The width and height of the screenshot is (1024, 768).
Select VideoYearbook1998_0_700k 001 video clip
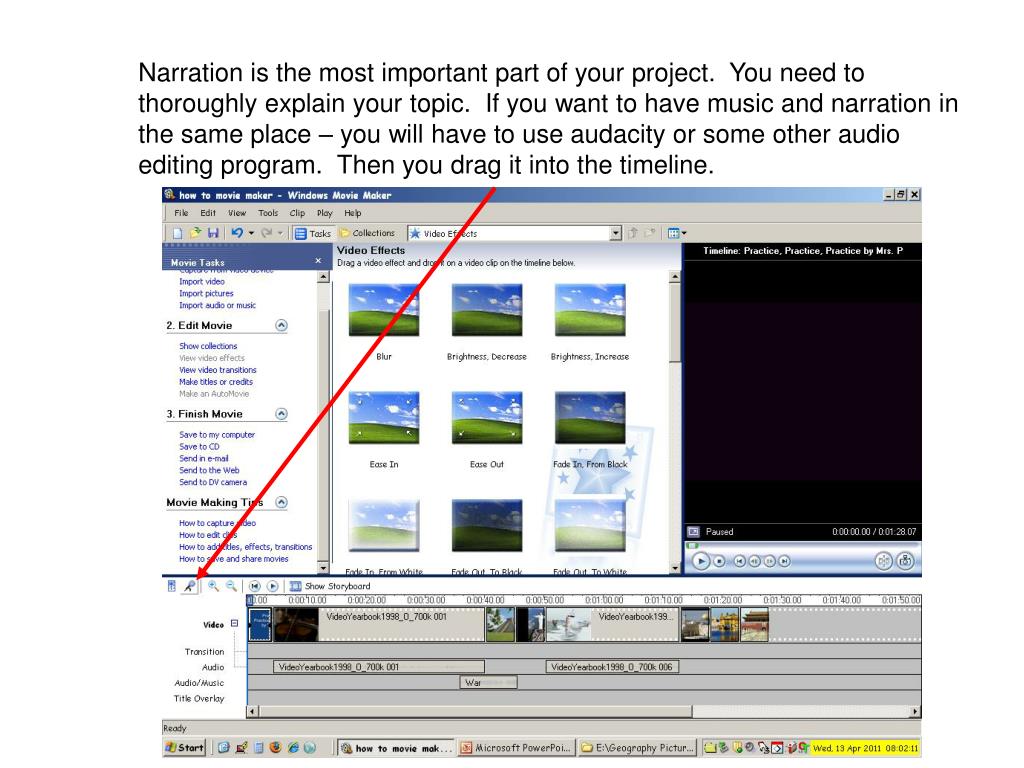click(x=379, y=624)
